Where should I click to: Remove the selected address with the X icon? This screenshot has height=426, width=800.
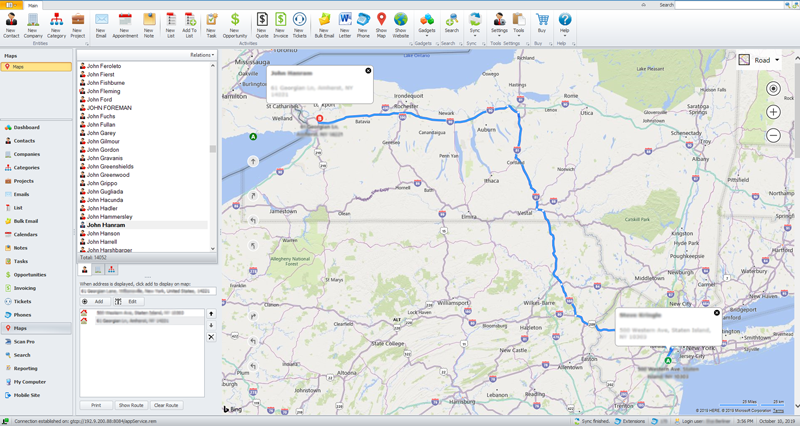[x=211, y=337]
